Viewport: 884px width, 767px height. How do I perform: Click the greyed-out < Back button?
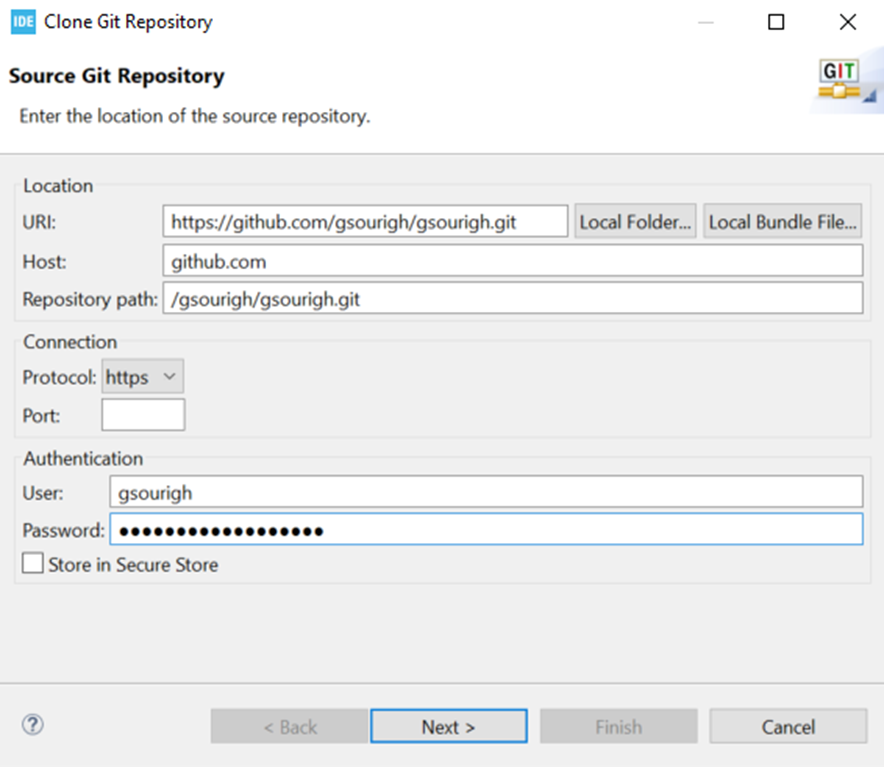(290, 726)
